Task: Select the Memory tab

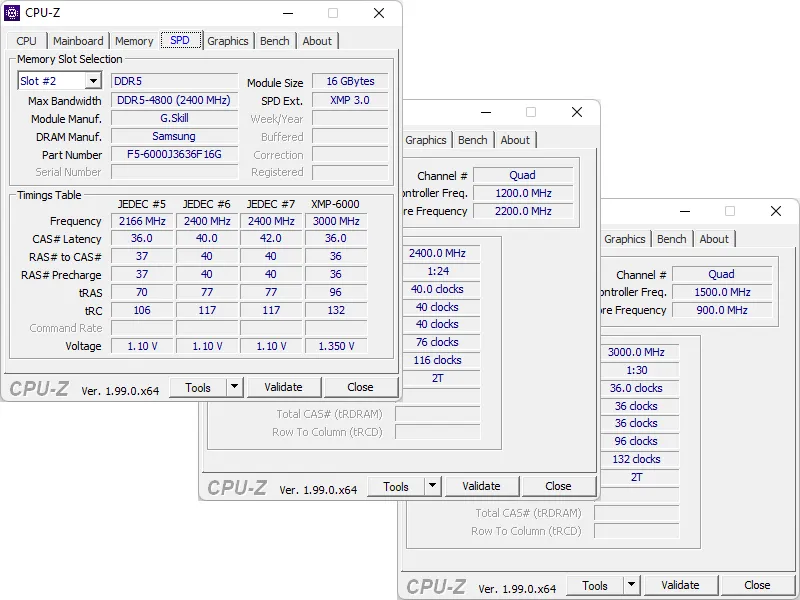Action: coord(134,41)
